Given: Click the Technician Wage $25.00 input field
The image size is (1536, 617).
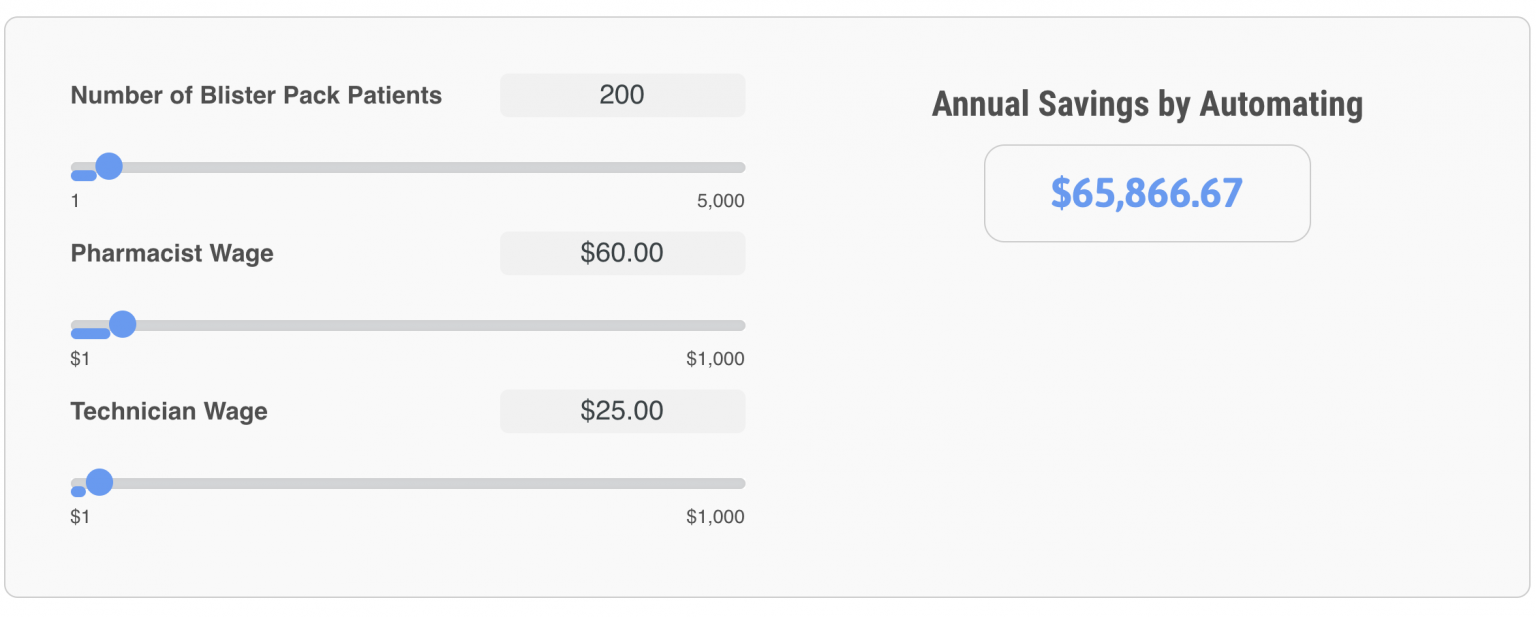Looking at the screenshot, I should 622,411.
